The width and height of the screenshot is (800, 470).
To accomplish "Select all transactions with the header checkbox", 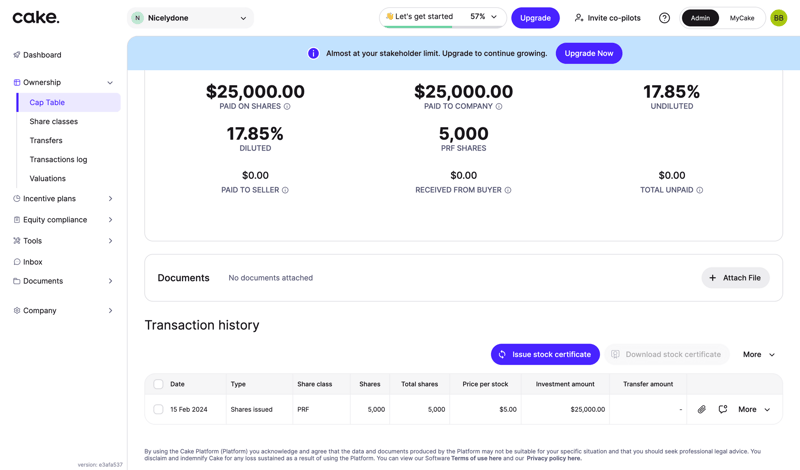I will click(158, 384).
